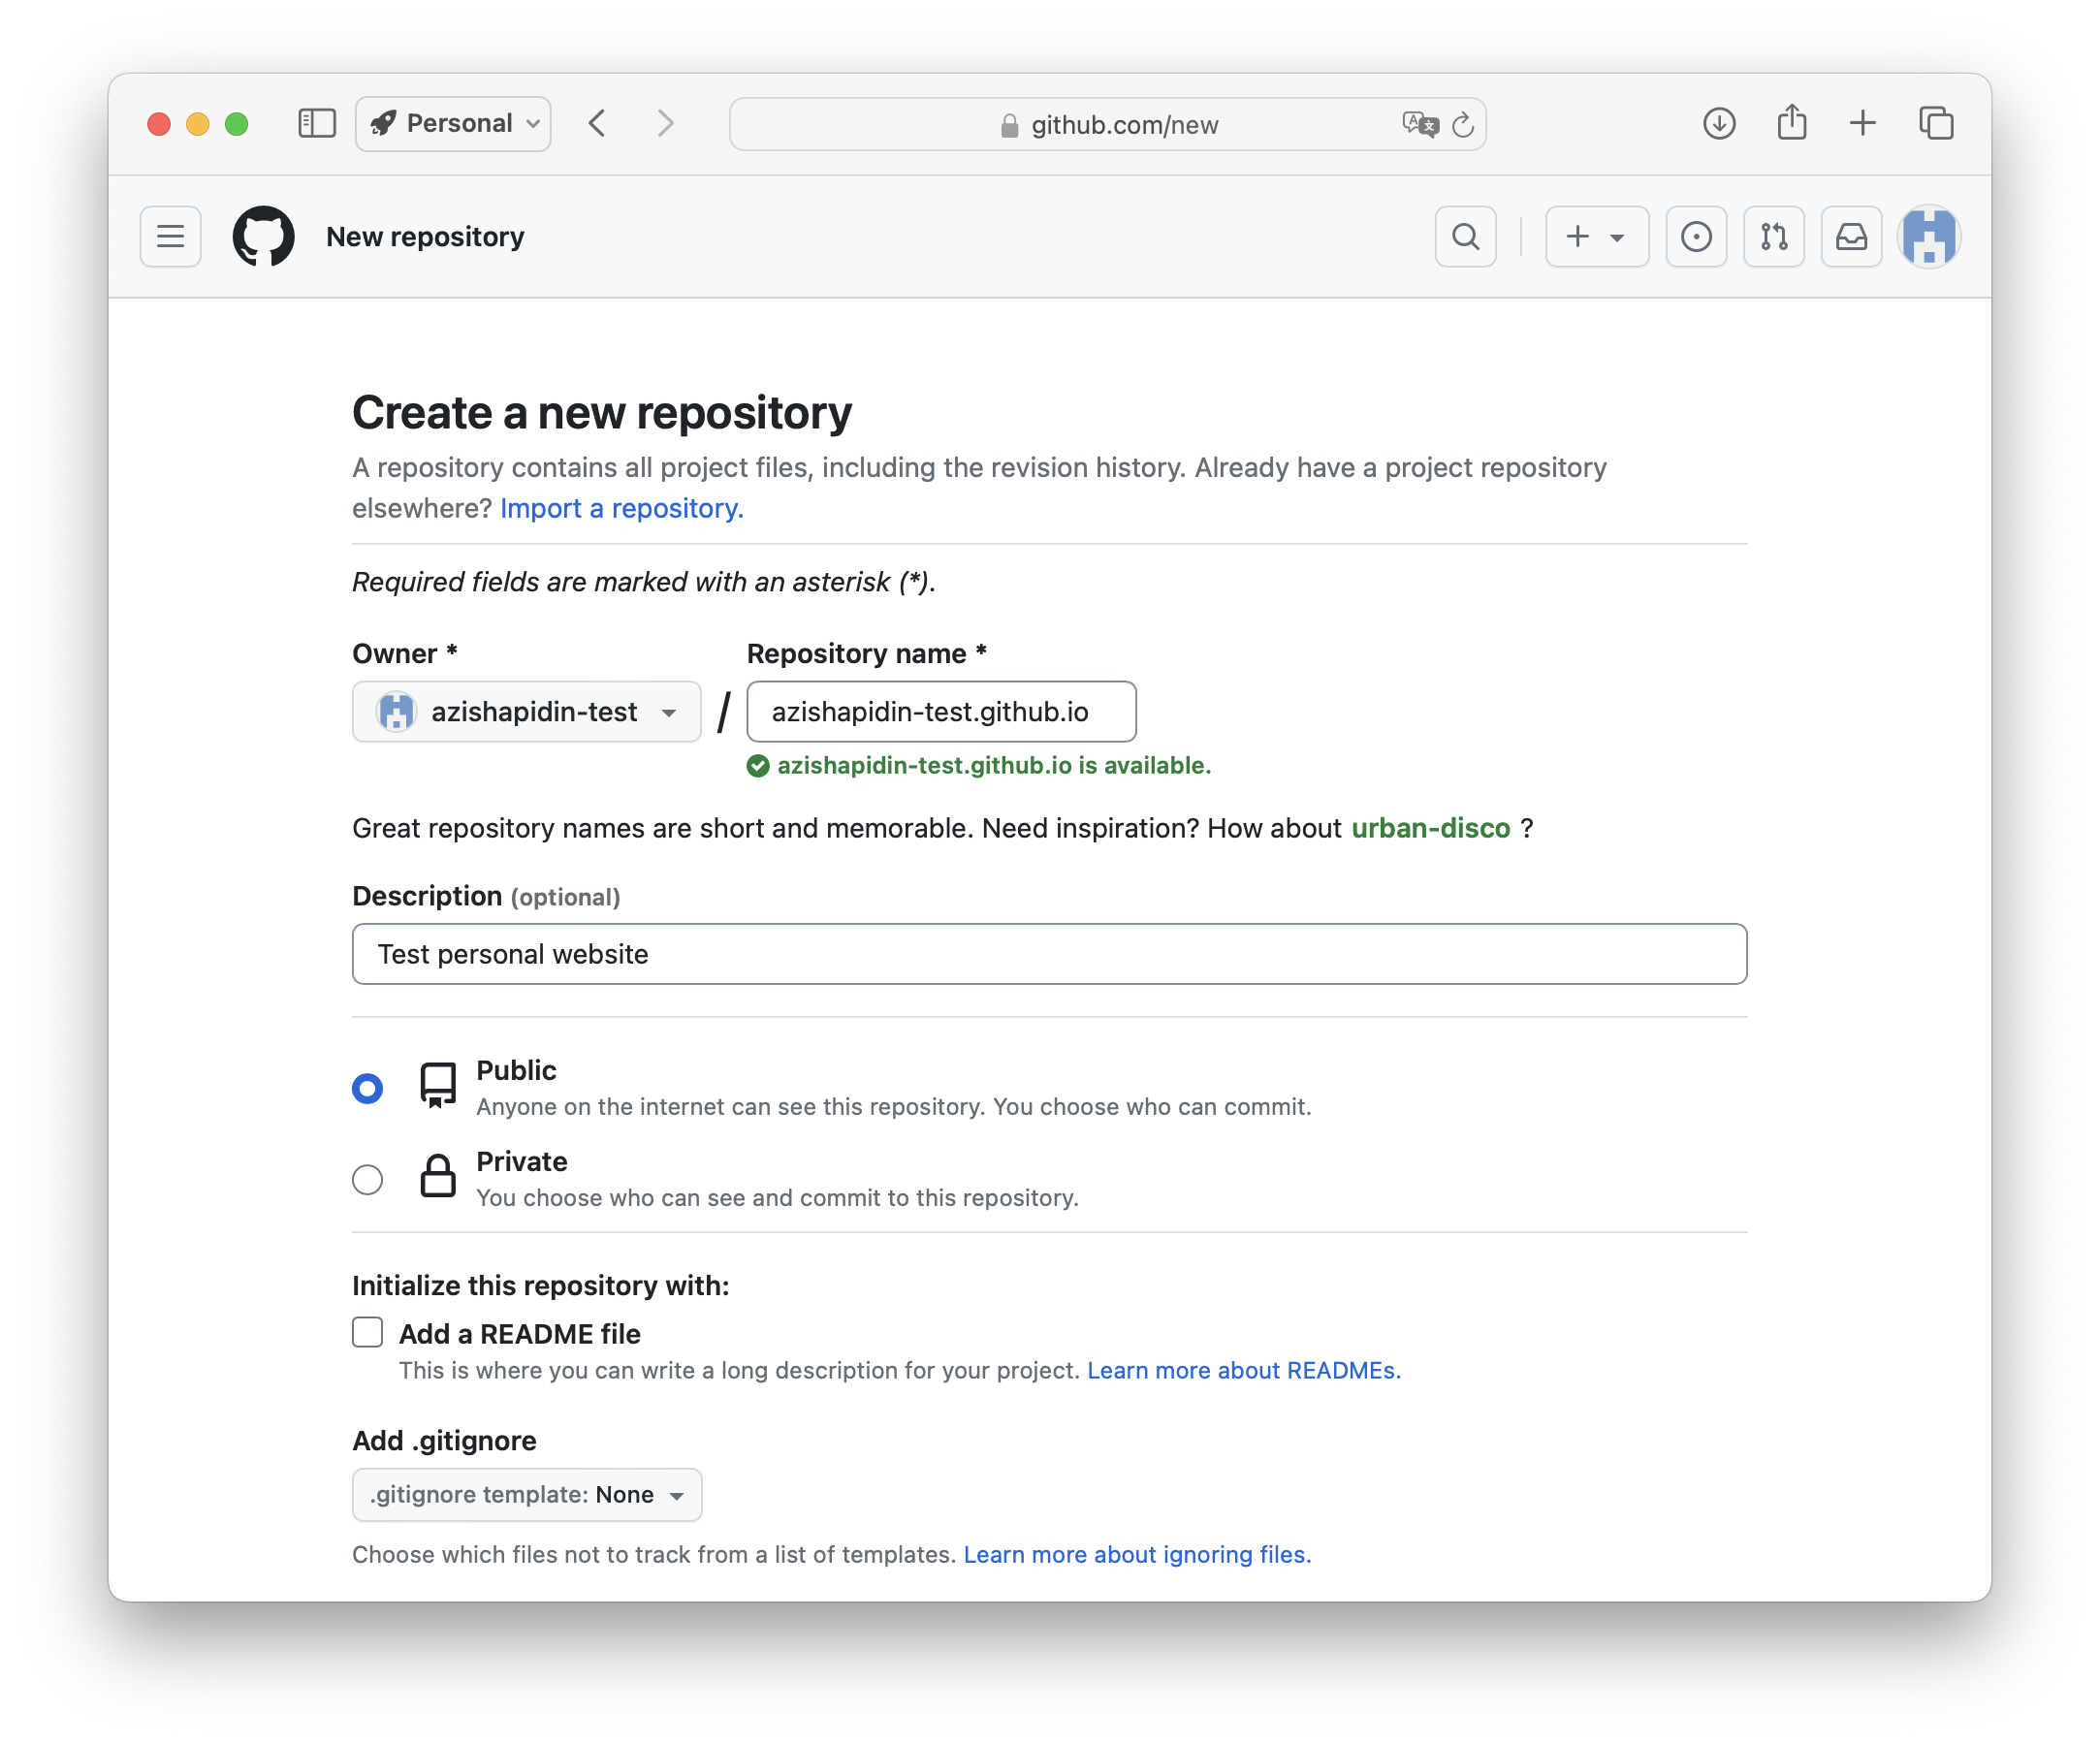Use the suggested name urban-disco
The width and height of the screenshot is (2100, 1745).
(x=1430, y=828)
